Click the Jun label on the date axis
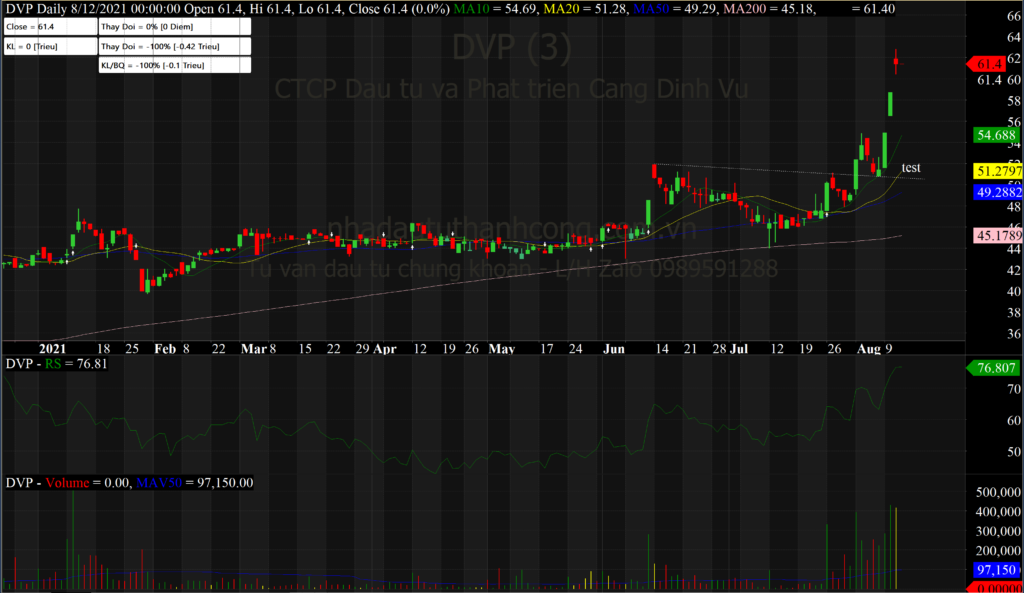Viewport: 1024px width, 593px height. point(614,349)
